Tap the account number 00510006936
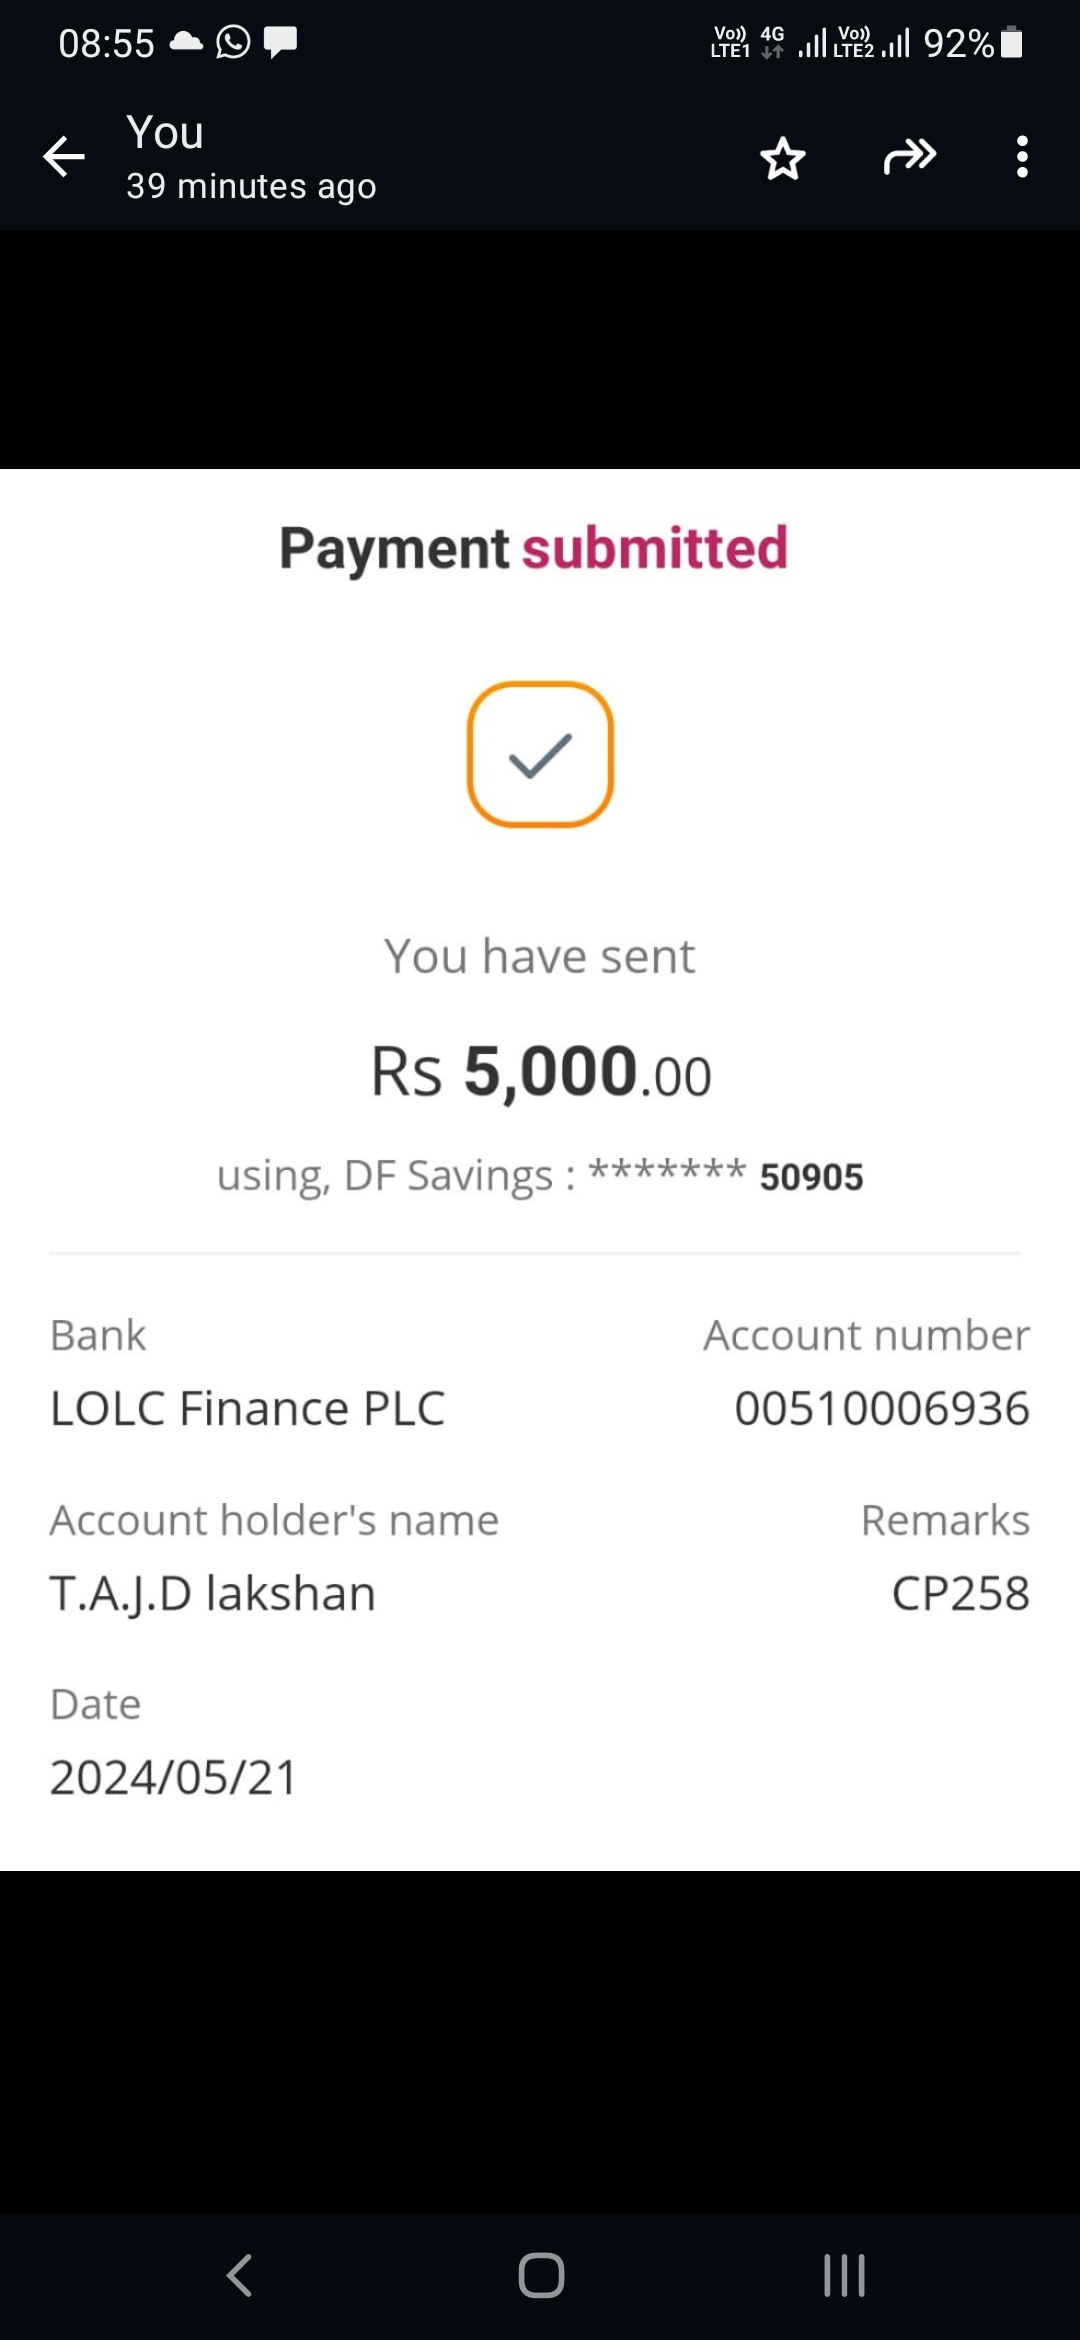 [881, 1408]
